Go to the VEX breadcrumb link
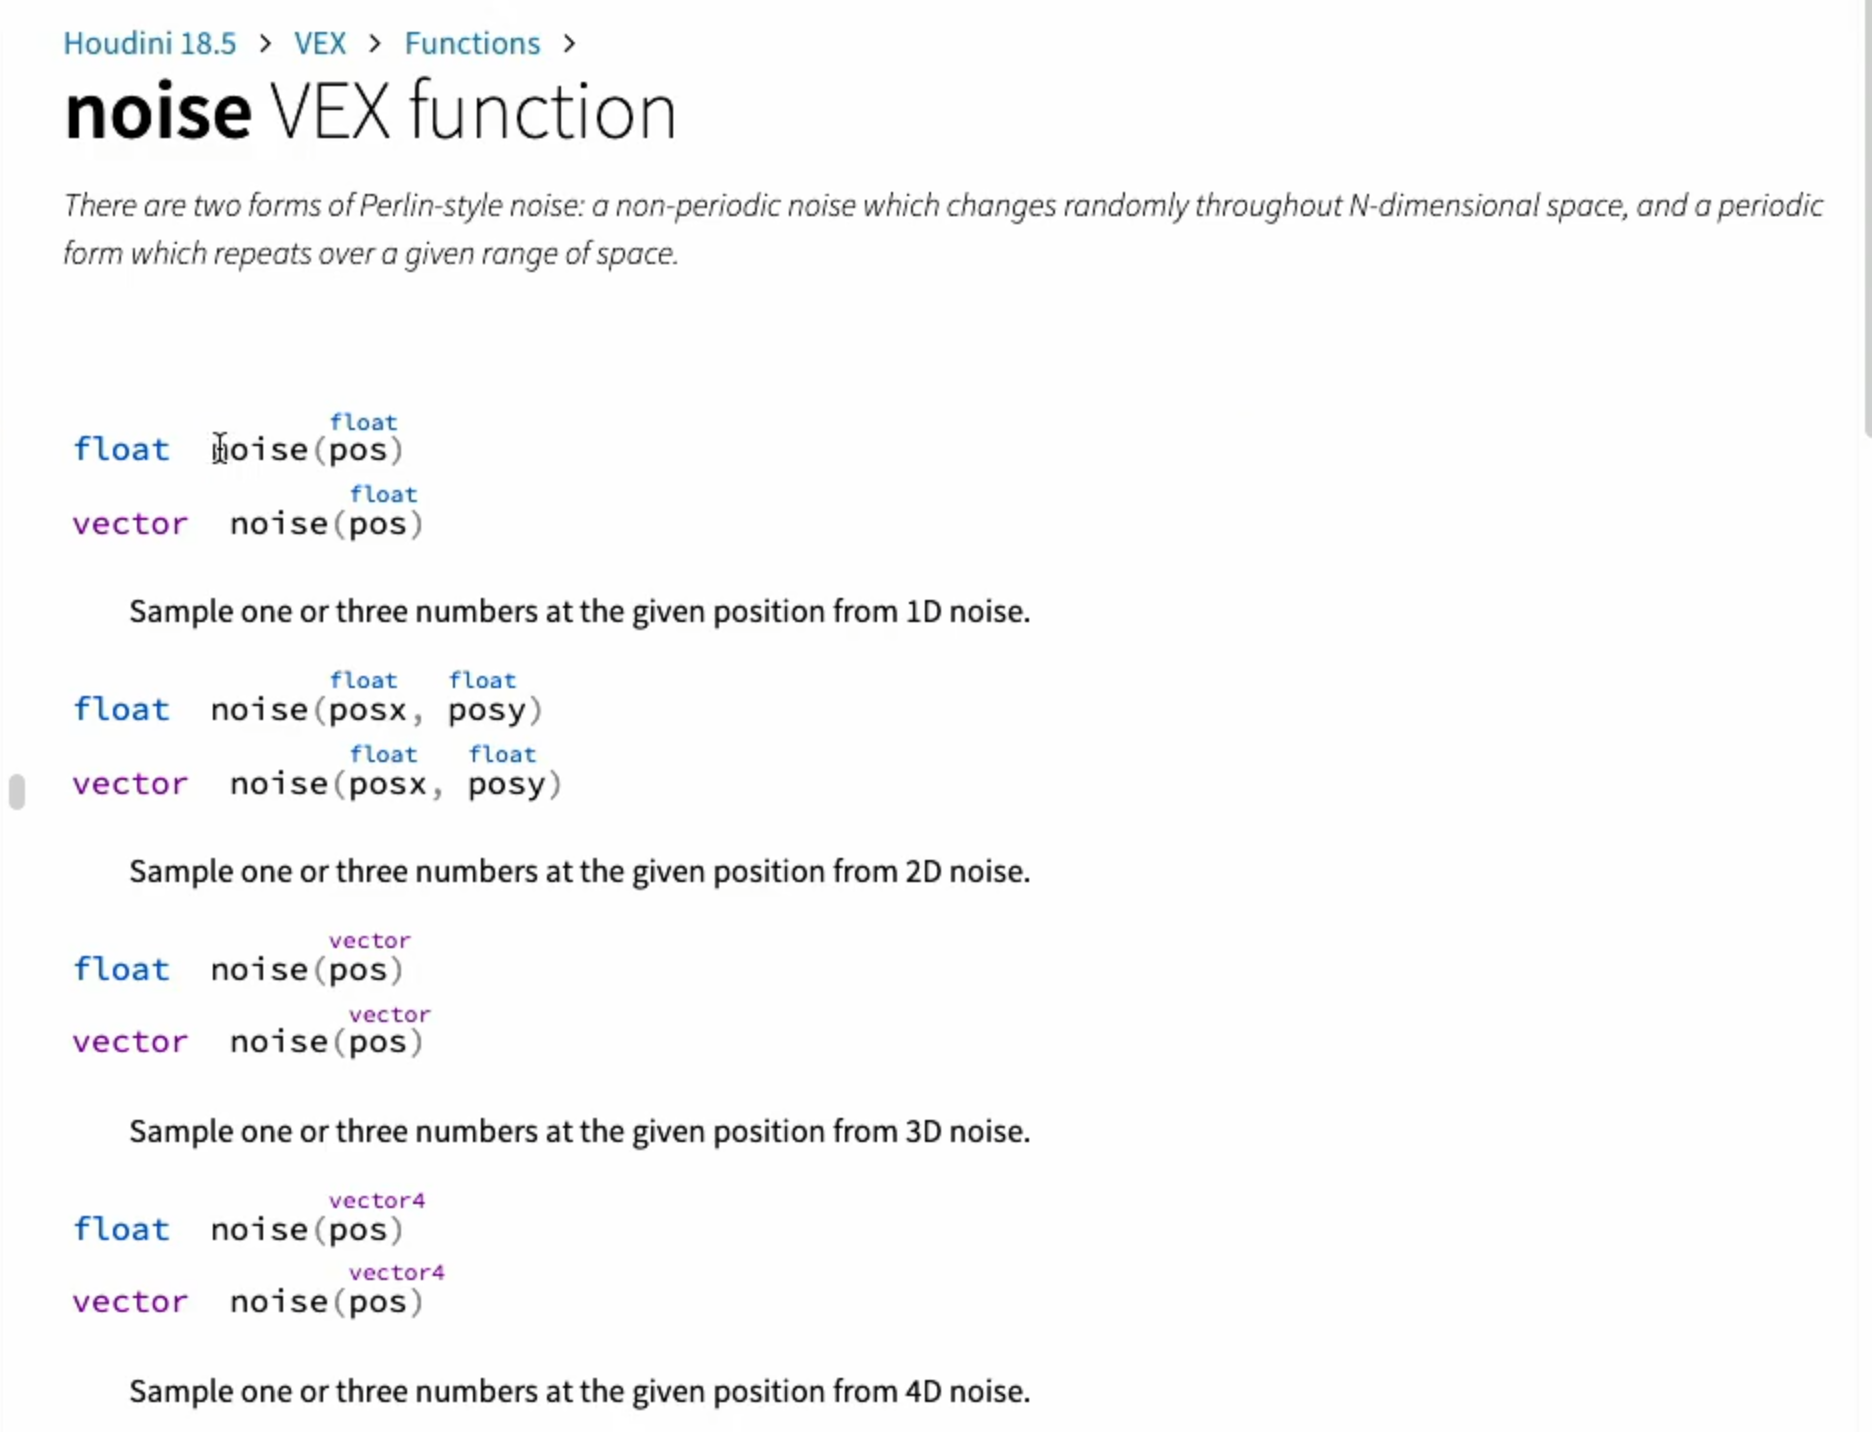 pos(320,43)
